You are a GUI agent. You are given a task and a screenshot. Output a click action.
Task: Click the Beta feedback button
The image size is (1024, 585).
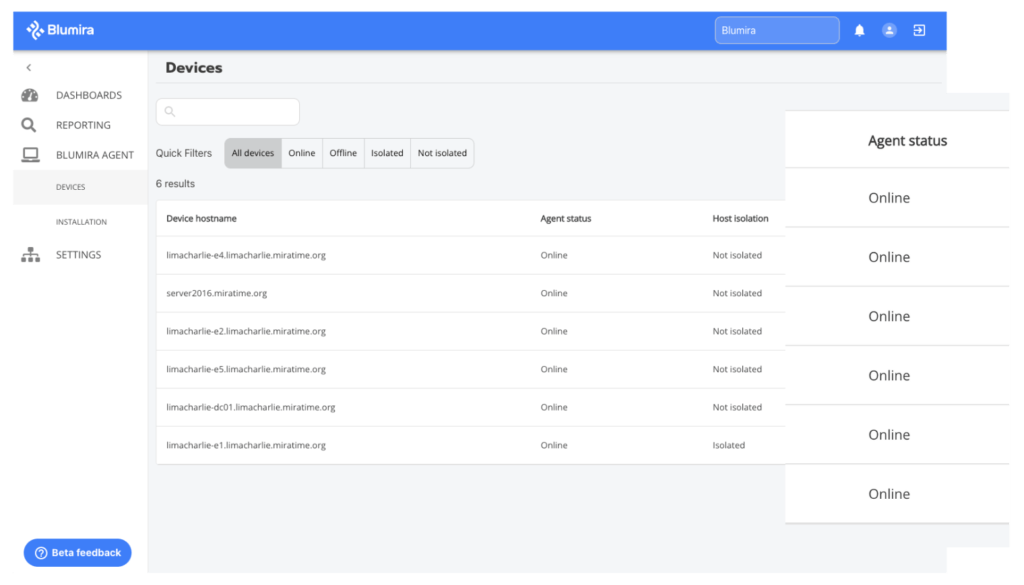[77, 552]
